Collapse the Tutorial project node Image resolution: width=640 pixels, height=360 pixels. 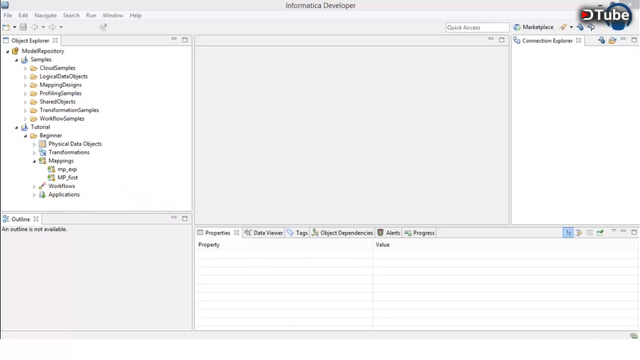click(x=16, y=127)
